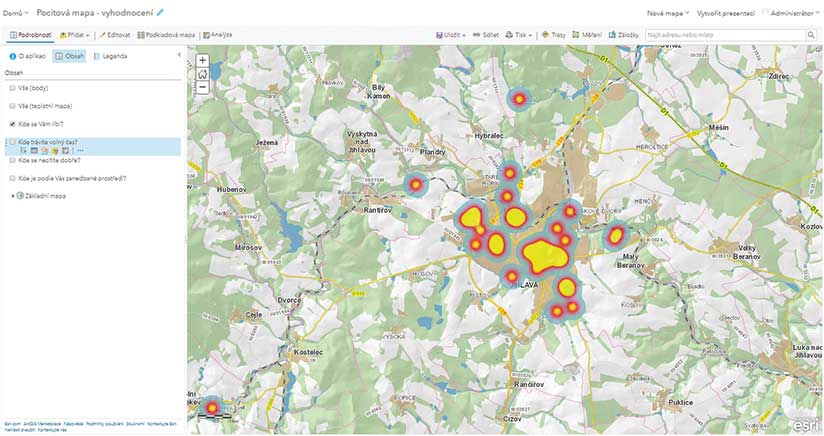The width and height of the screenshot is (824, 436).
Task: Open ArcGIS Marketplace footer link
Action: click(x=42, y=423)
